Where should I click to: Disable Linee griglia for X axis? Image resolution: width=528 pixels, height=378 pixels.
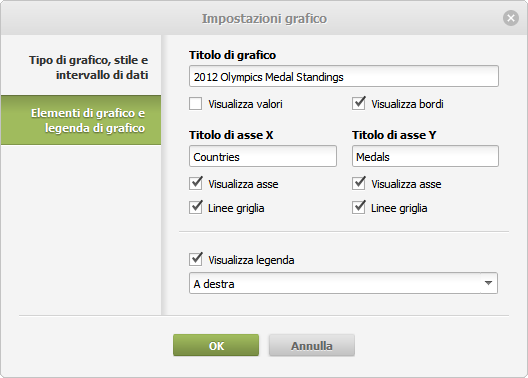196,207
